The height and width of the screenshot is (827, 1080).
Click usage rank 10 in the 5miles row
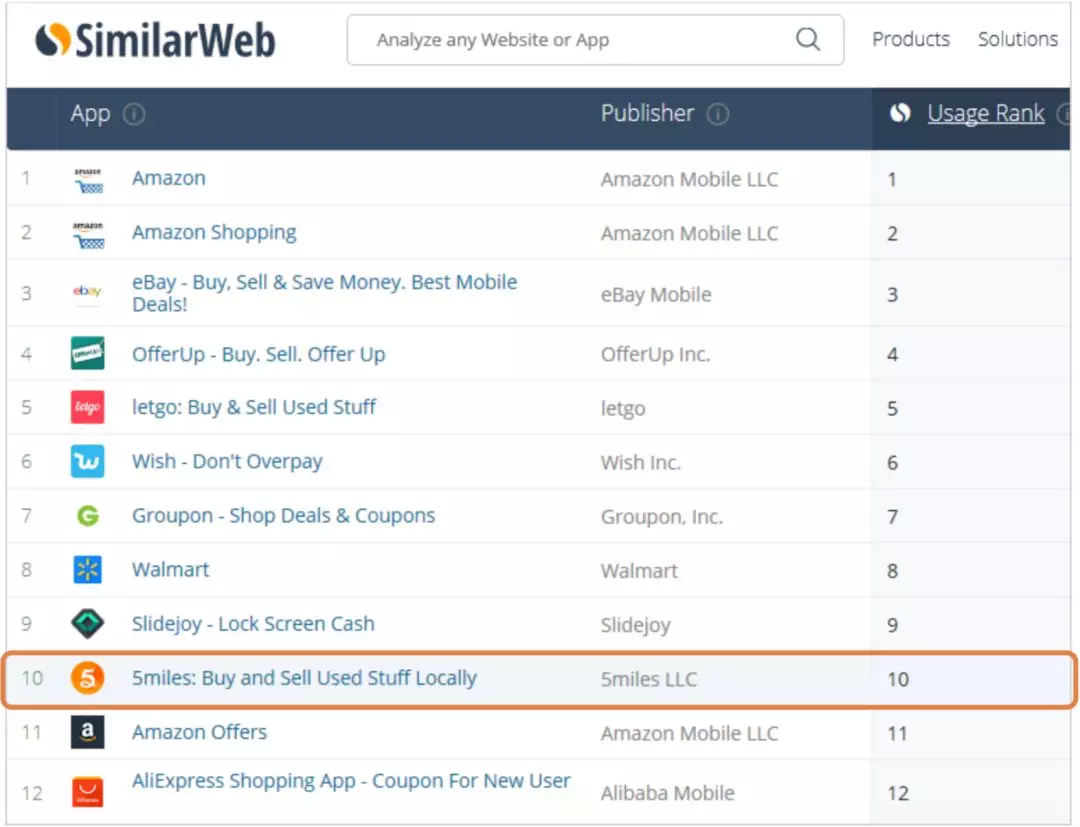[x=898, y=680]
